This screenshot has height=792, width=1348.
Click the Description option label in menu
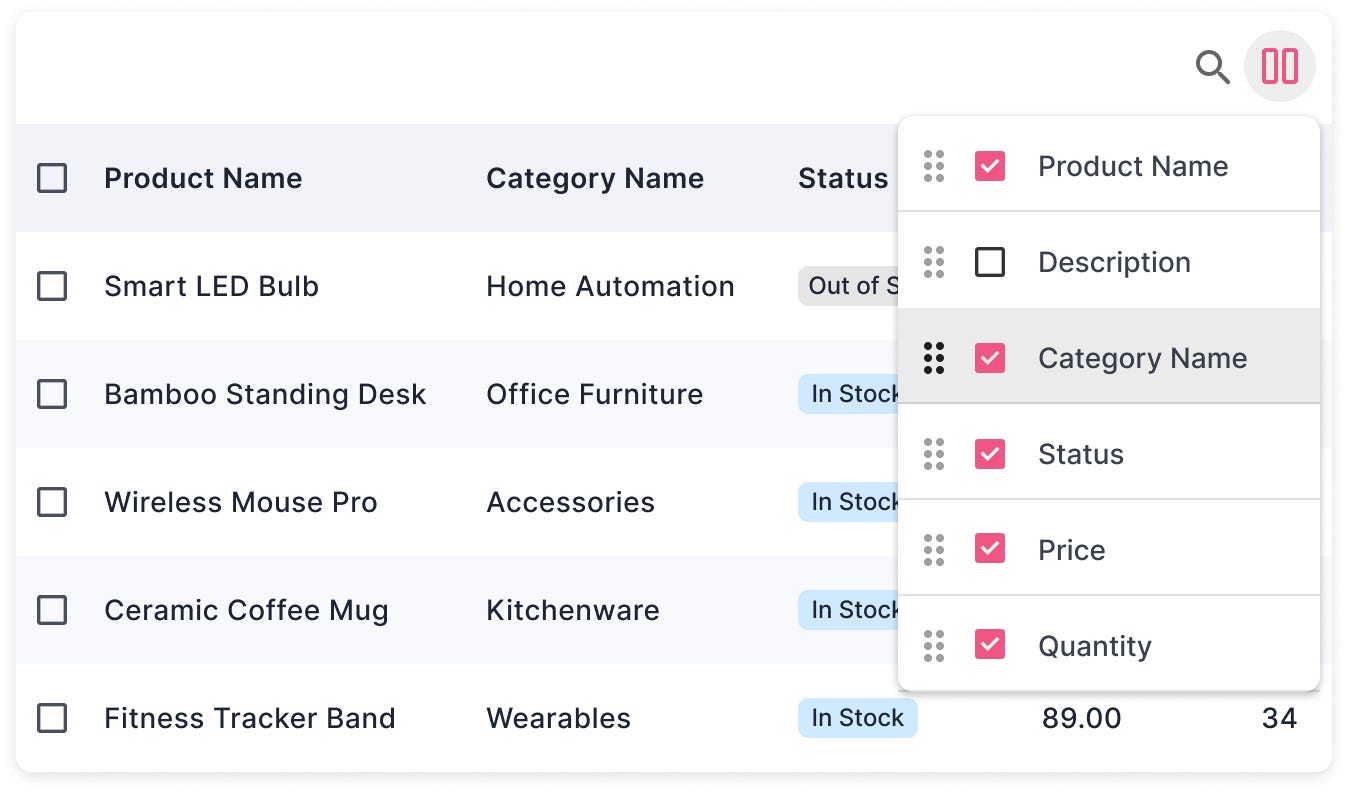[x=1114, y=262]
